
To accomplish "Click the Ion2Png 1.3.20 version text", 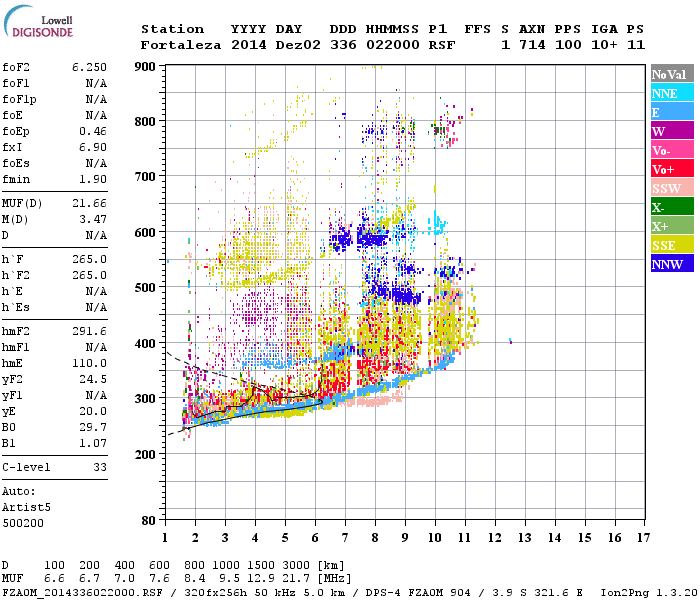I will 649,592.
